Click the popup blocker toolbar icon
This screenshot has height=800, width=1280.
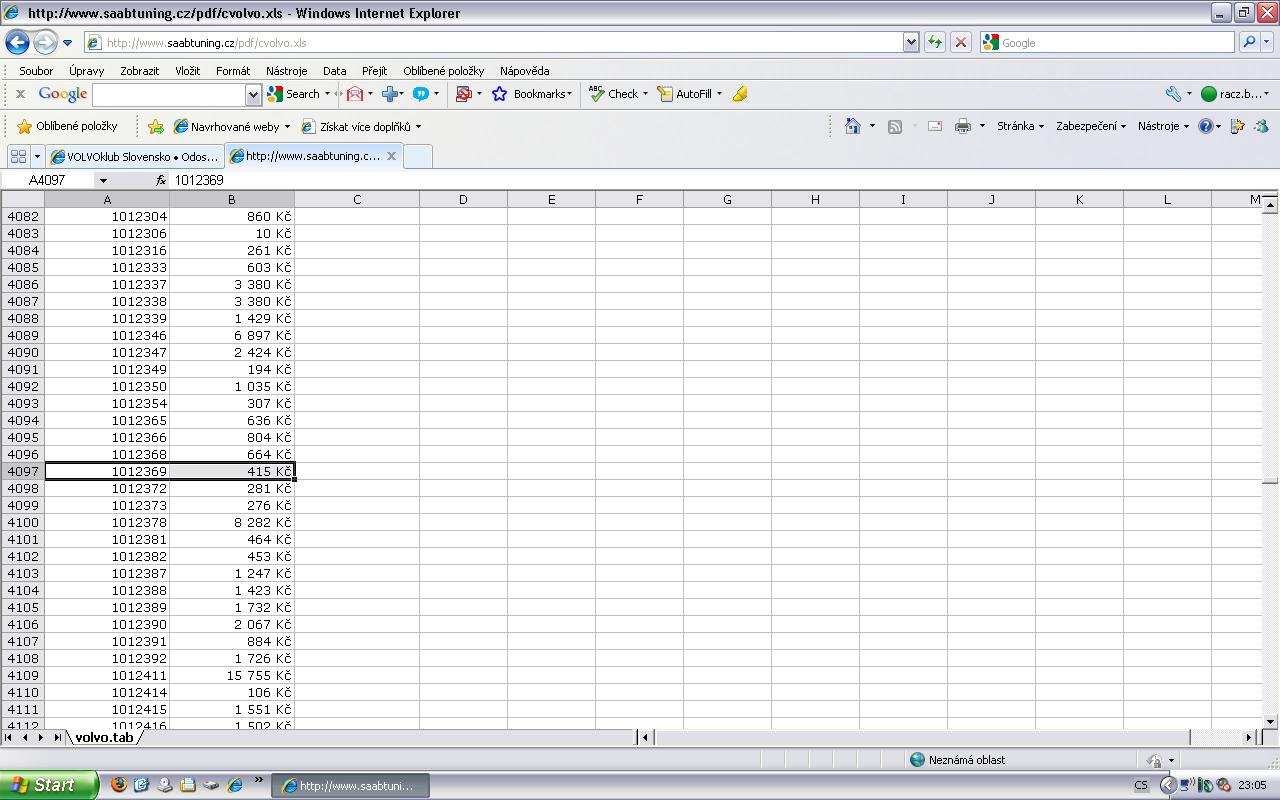pyautogui.click(x=463, y=94)
